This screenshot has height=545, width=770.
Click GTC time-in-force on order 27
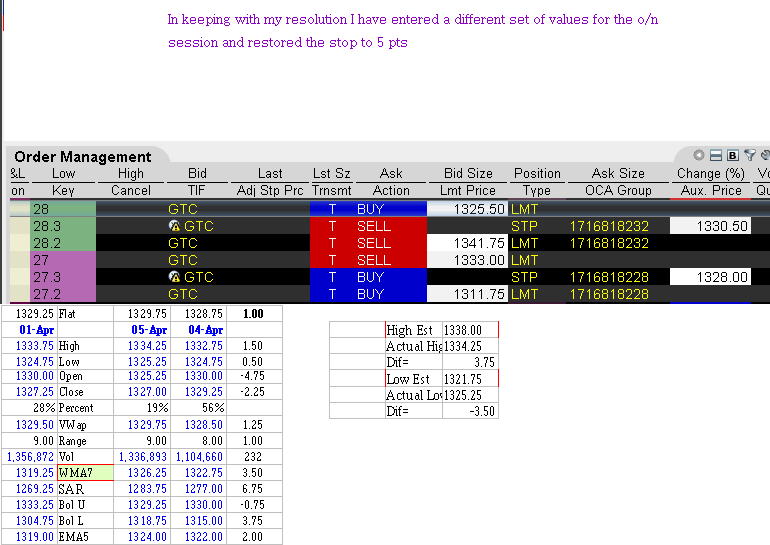pos(183,260)
